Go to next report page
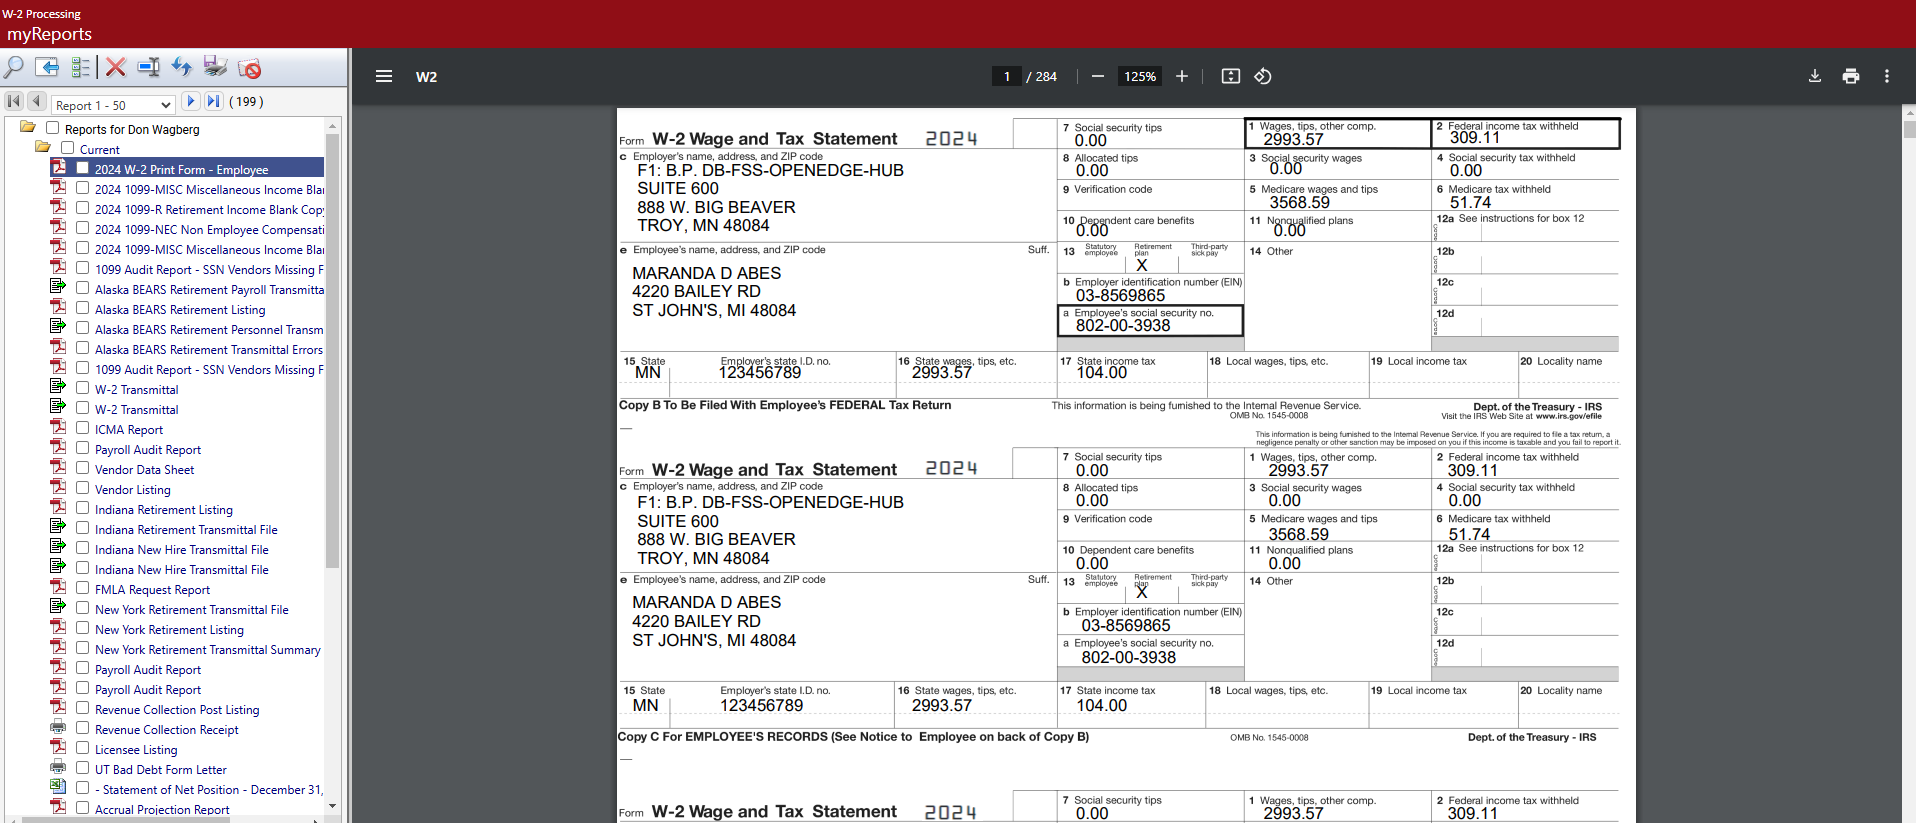 click(x=191, y=101)
